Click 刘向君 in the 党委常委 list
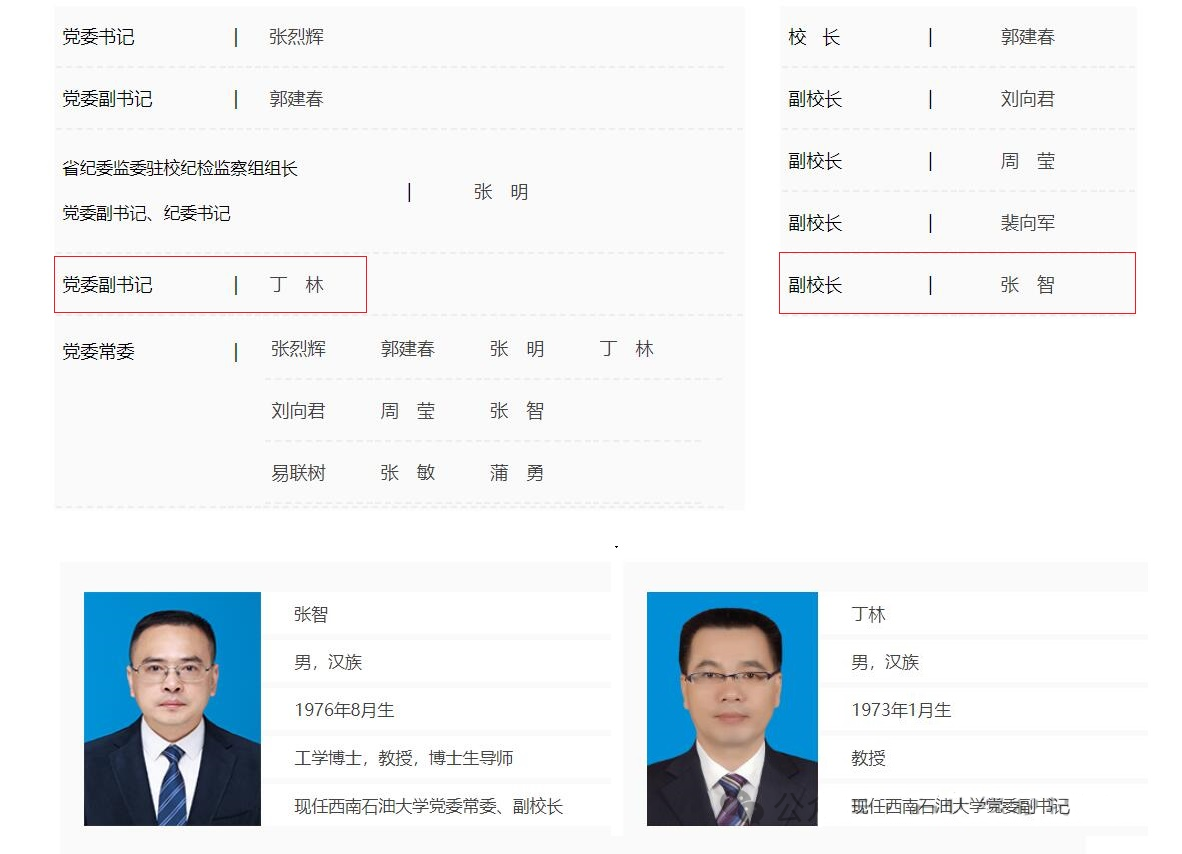This screenshot has width=1182, height=854. pyautogui.click(x=298, y=410)
